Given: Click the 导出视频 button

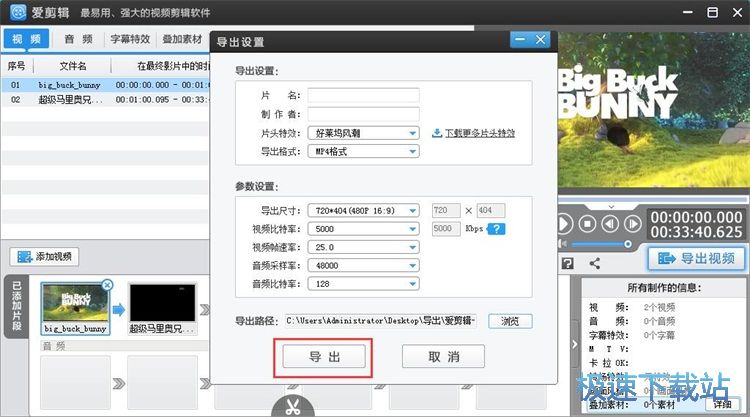Looking at the screenshot, I should (696, 259).
